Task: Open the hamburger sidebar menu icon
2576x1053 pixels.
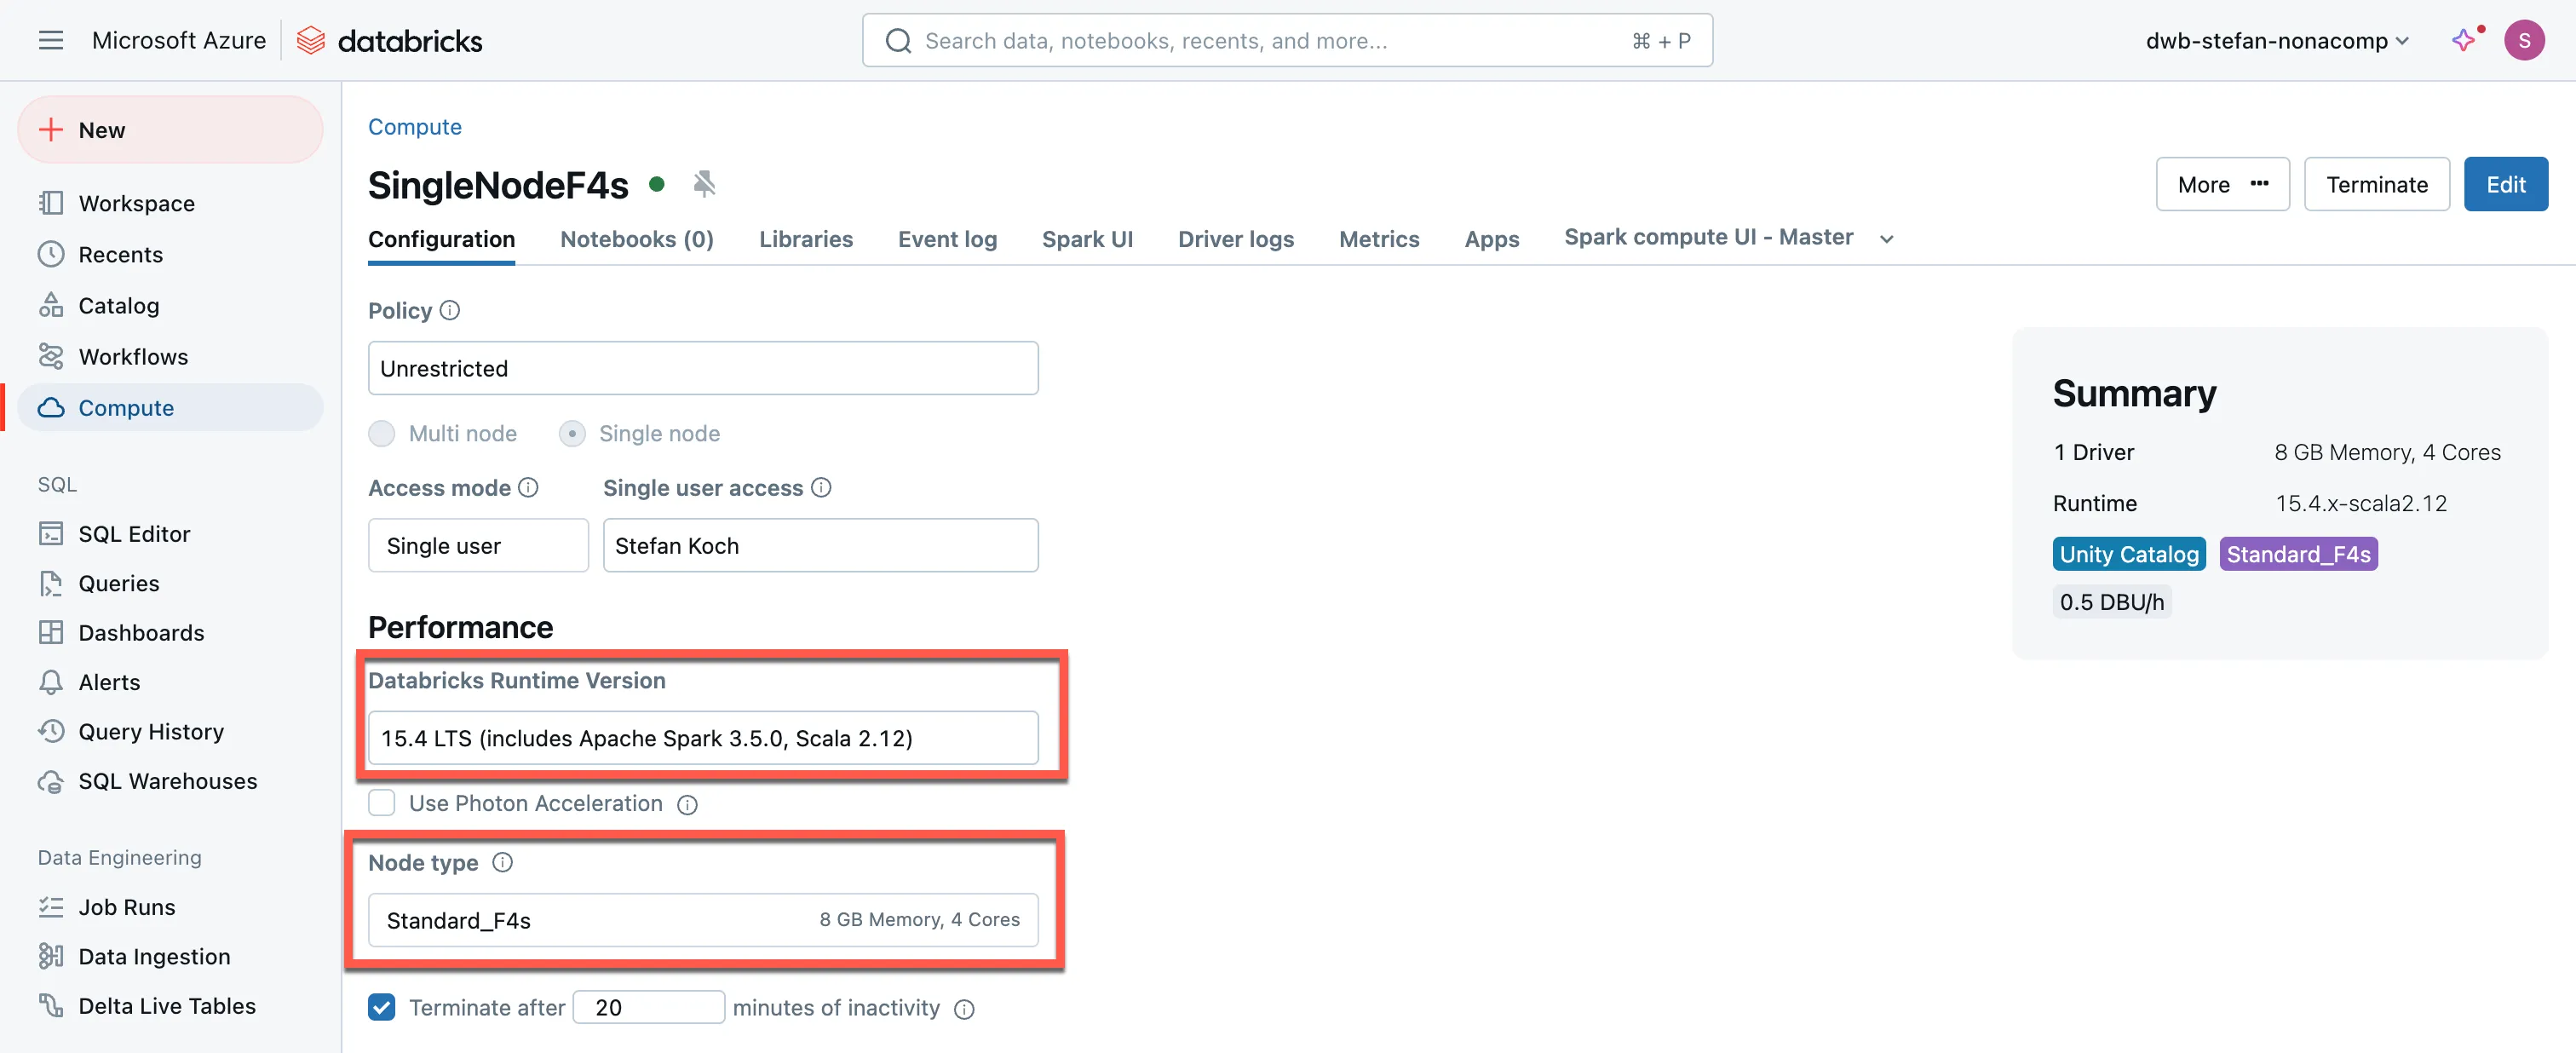Action: 50,40
